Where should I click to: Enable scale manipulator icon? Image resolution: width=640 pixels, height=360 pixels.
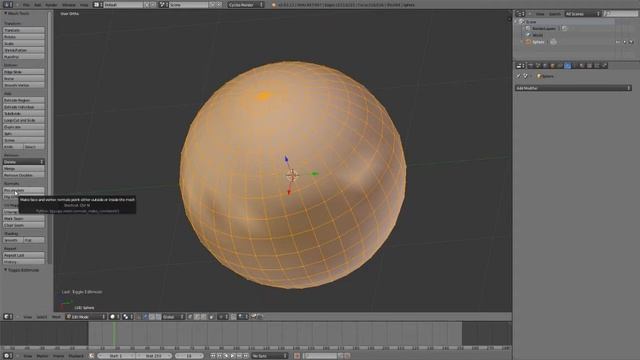tap(158, 317)
